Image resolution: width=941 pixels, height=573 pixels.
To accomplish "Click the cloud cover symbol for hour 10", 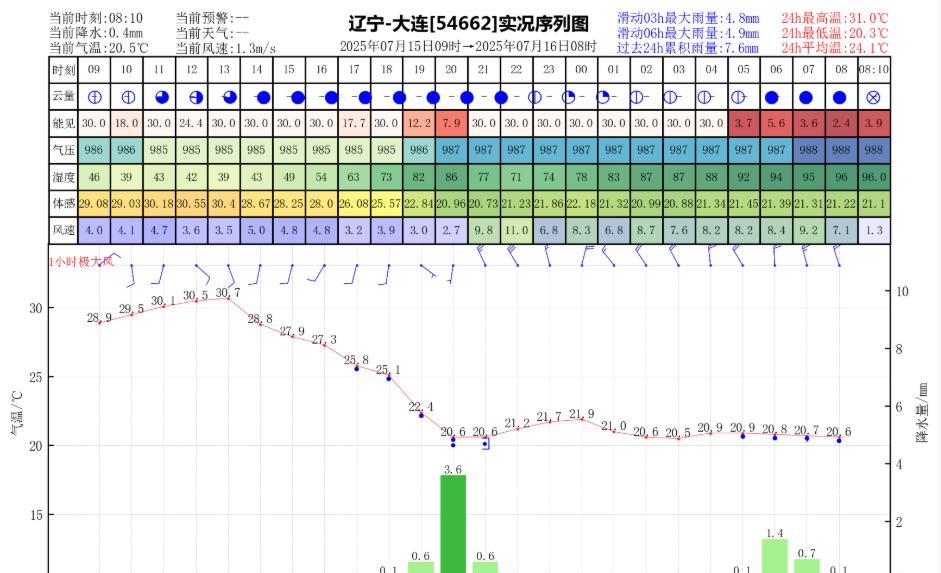I will coord(128,97).
